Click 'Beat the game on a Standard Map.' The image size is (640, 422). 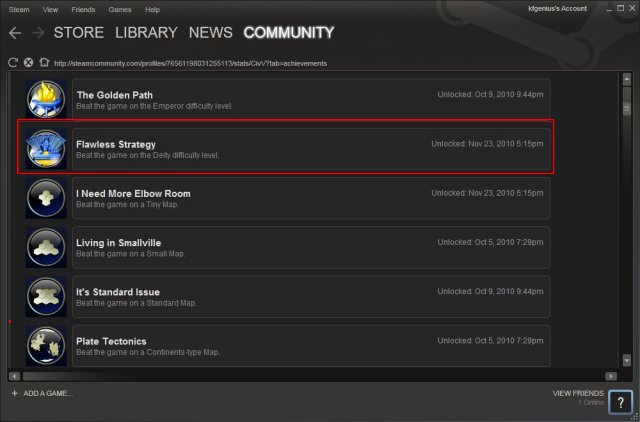tap(136, 303)
